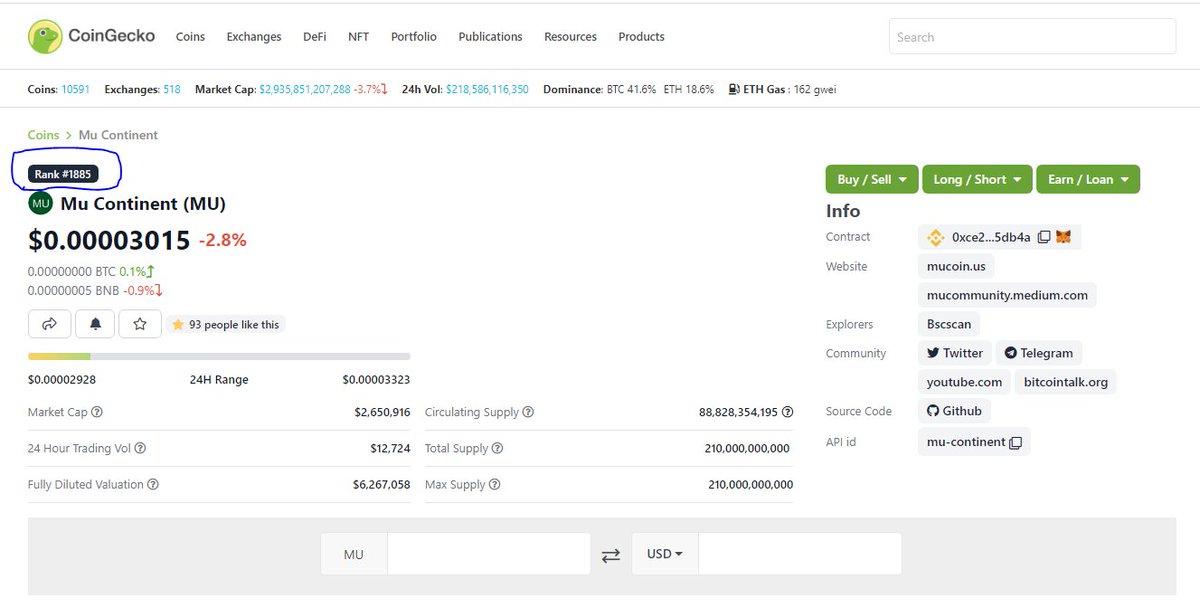Image resolution: width=1200 pixels, height=608 pixels.
Task: Click the MetaMask fox icon
Action: 1064,237
